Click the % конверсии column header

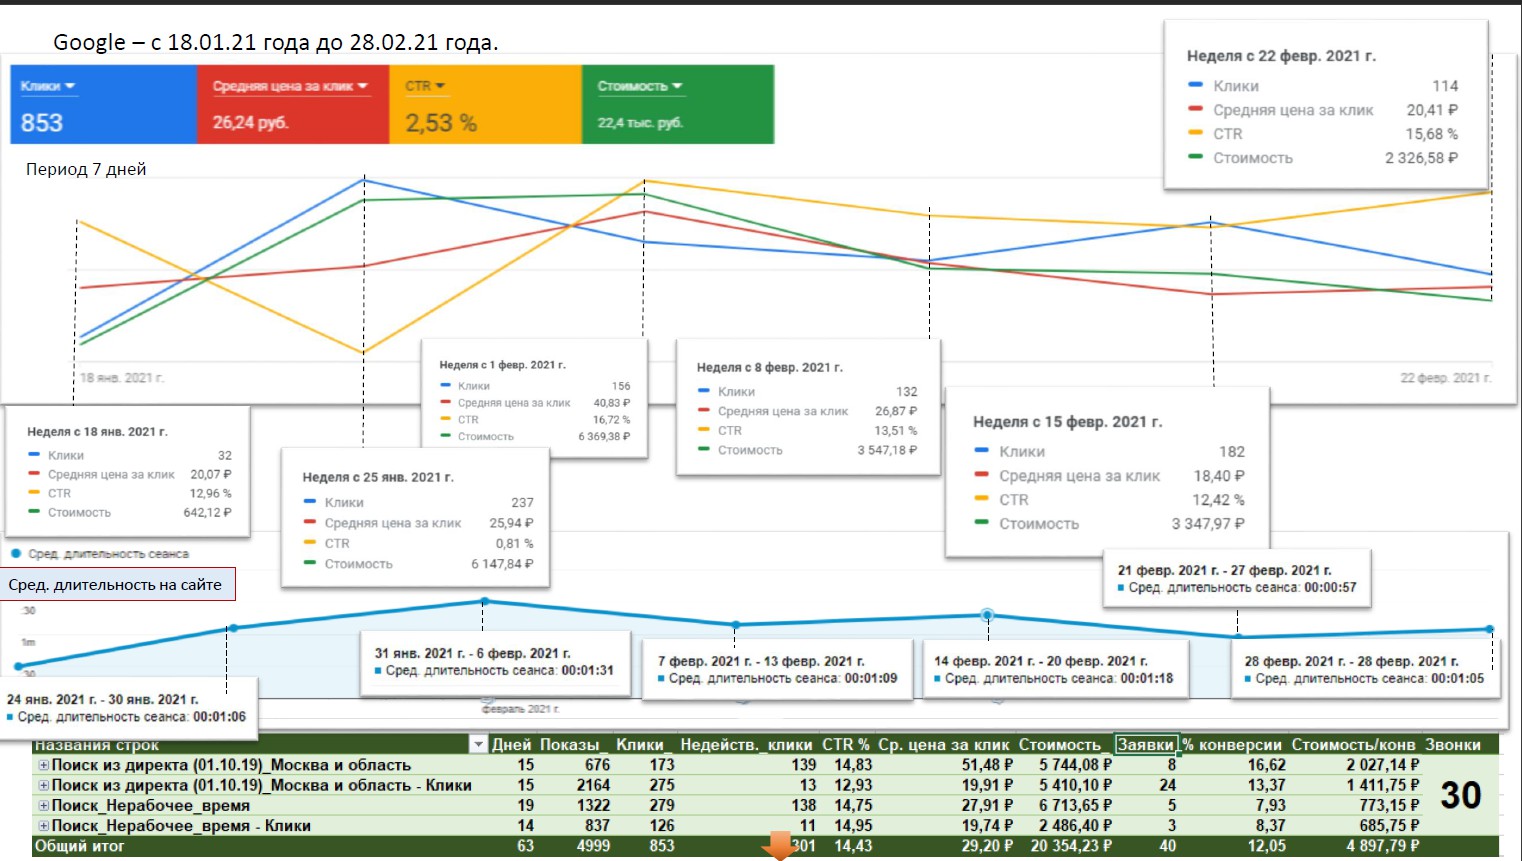coord(1232,744)
